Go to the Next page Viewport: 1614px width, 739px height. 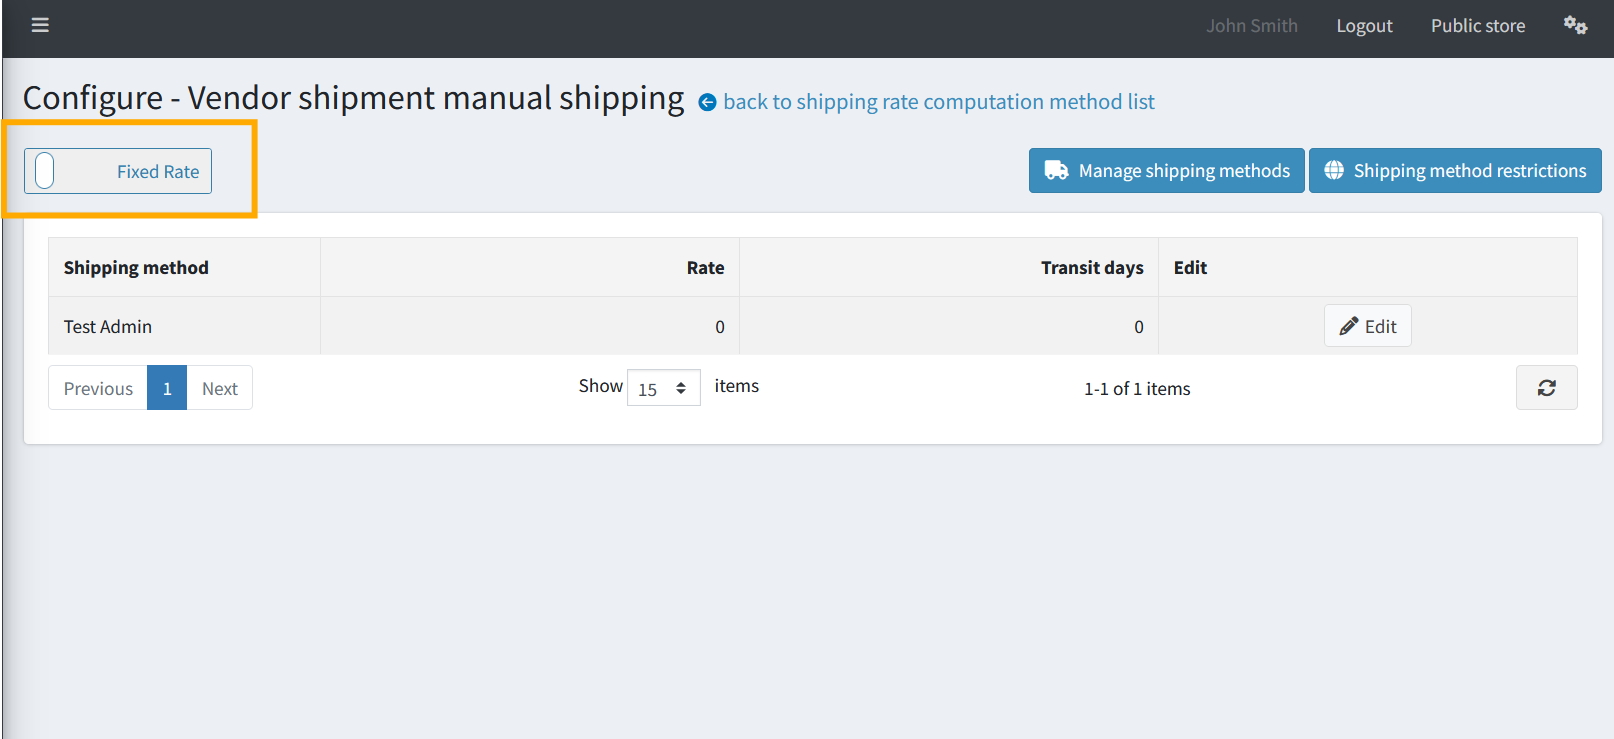click(x=219, y=388)
